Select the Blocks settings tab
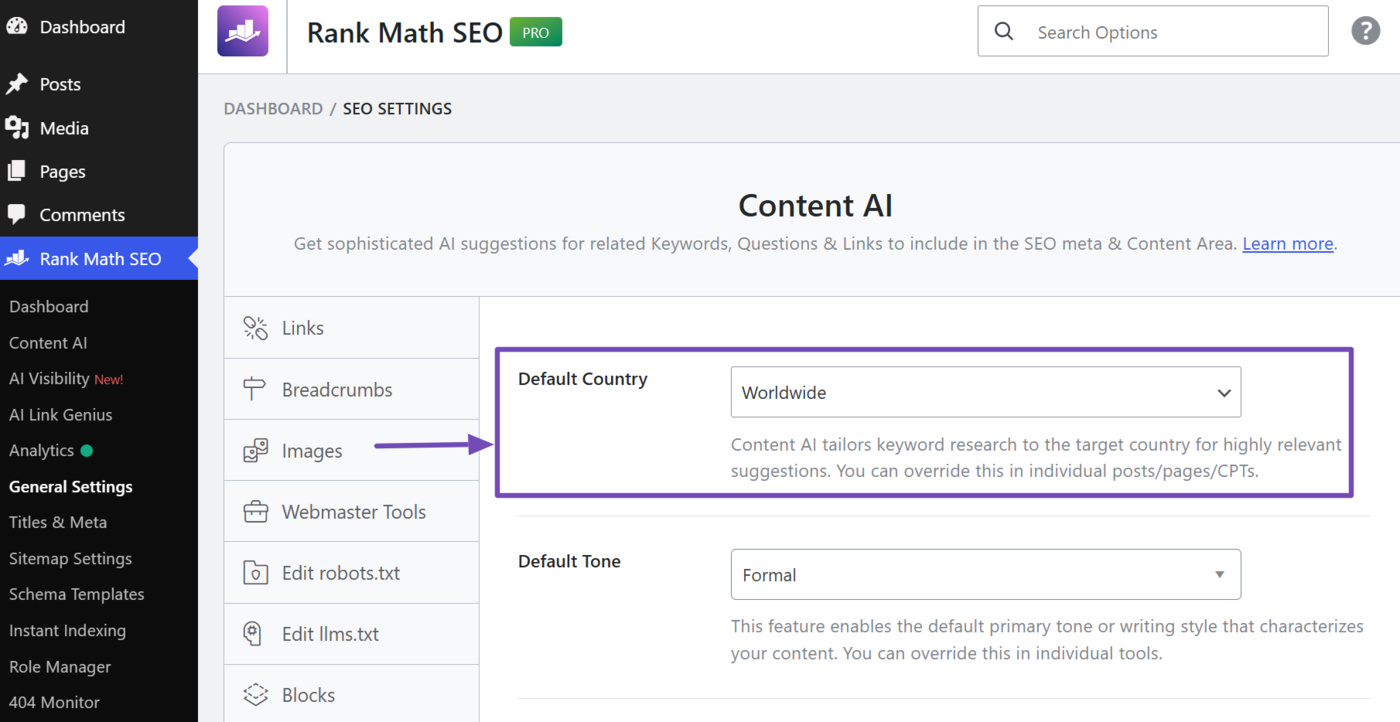This screenshot has width=1400, height=722. (352, 695)
